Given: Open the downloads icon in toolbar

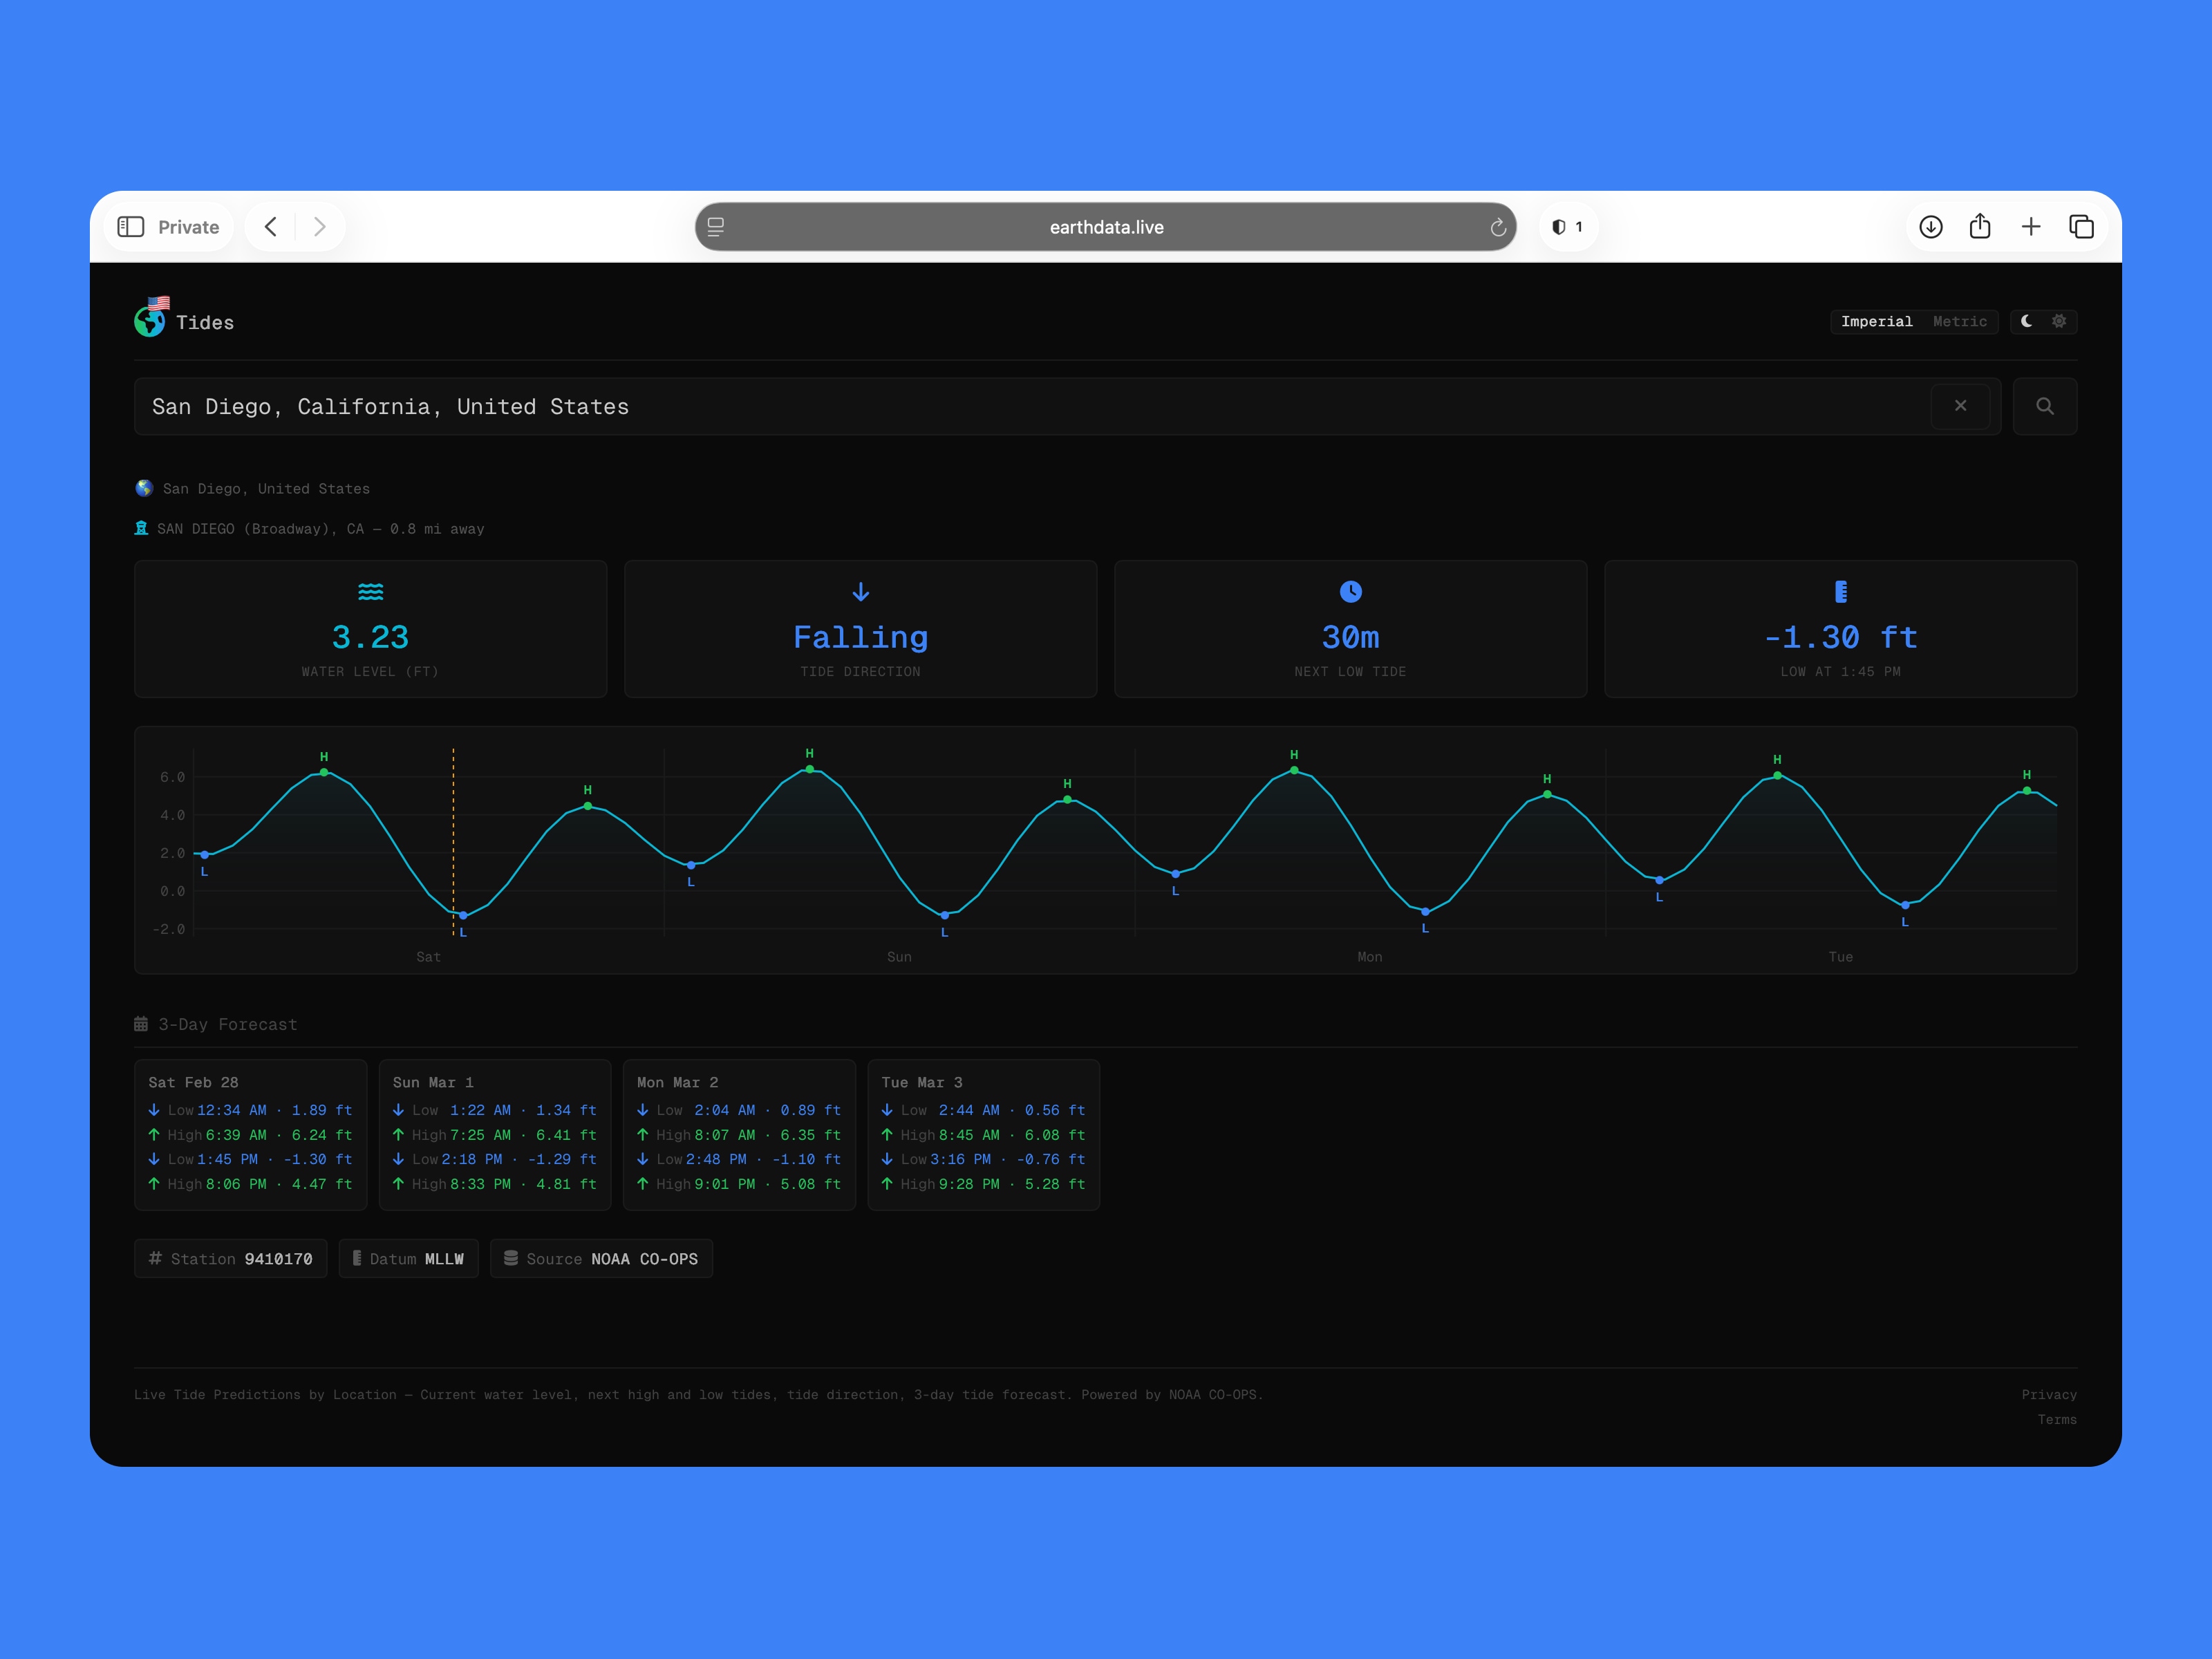Looking at the screenshot, I should [1931, 227].
